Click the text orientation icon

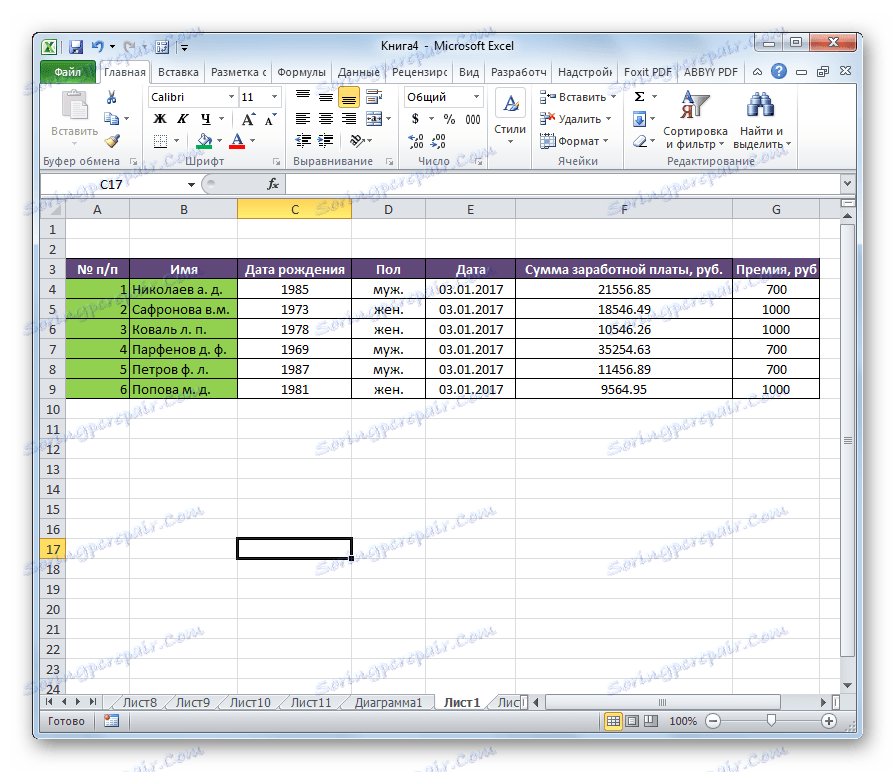(x=358, y=141)
